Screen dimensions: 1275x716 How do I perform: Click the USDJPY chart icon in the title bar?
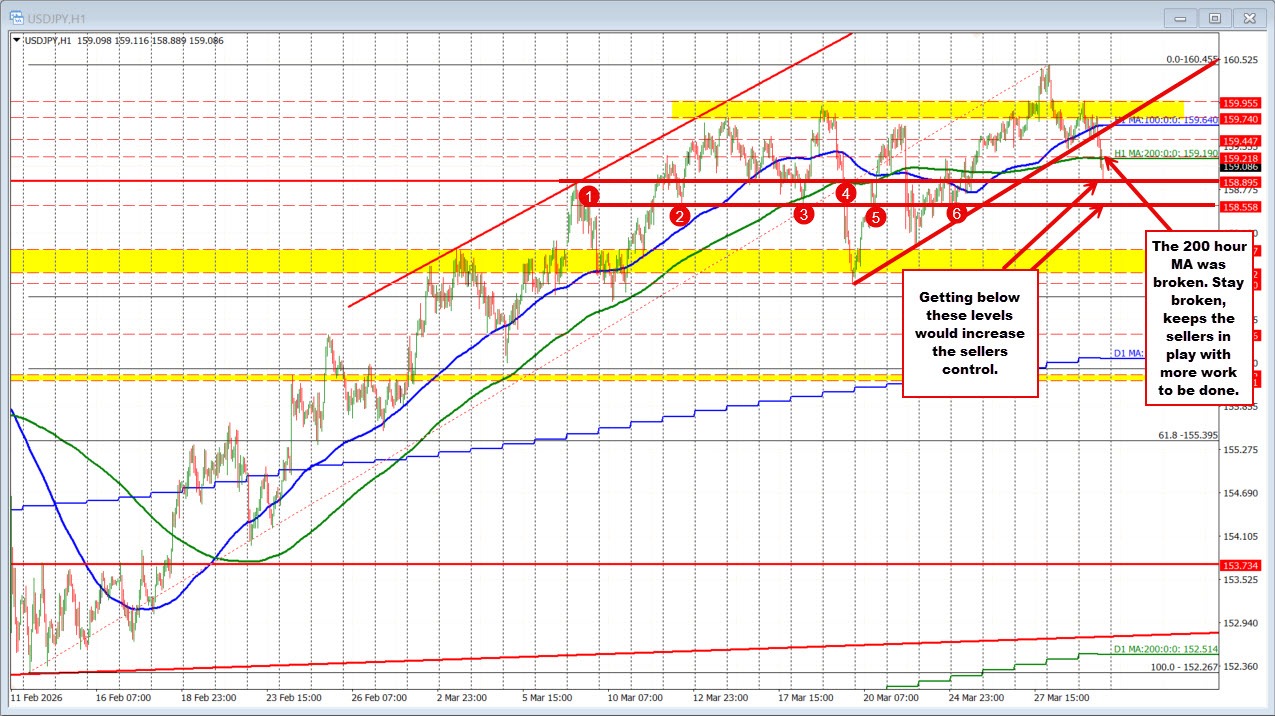click(18, 17)
